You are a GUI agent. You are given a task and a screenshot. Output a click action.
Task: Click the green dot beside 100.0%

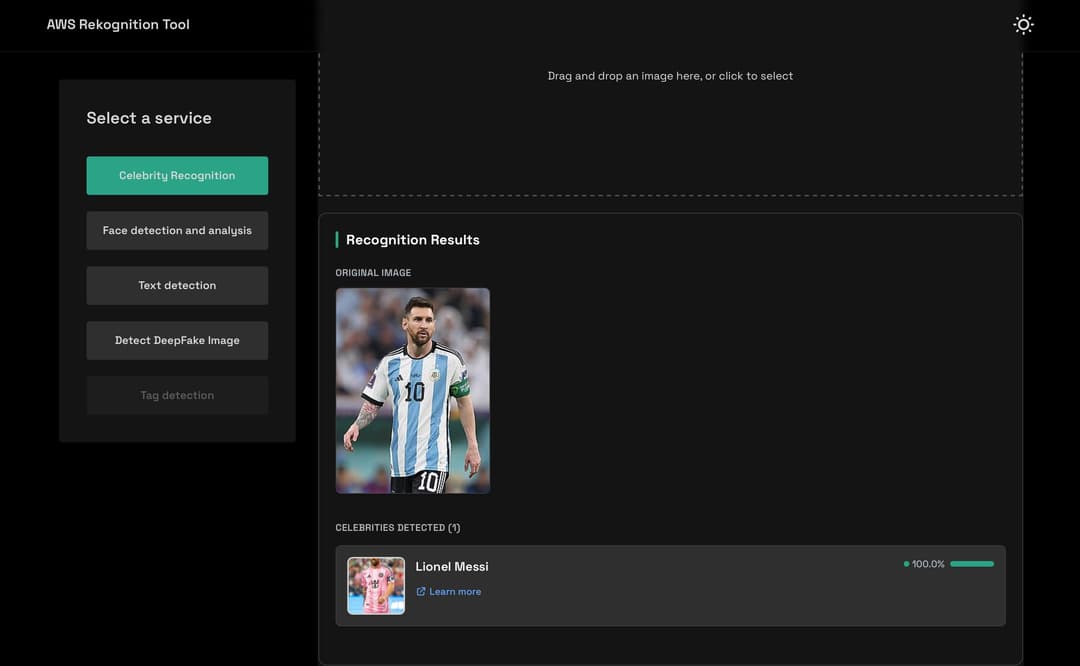click(906, 564)
